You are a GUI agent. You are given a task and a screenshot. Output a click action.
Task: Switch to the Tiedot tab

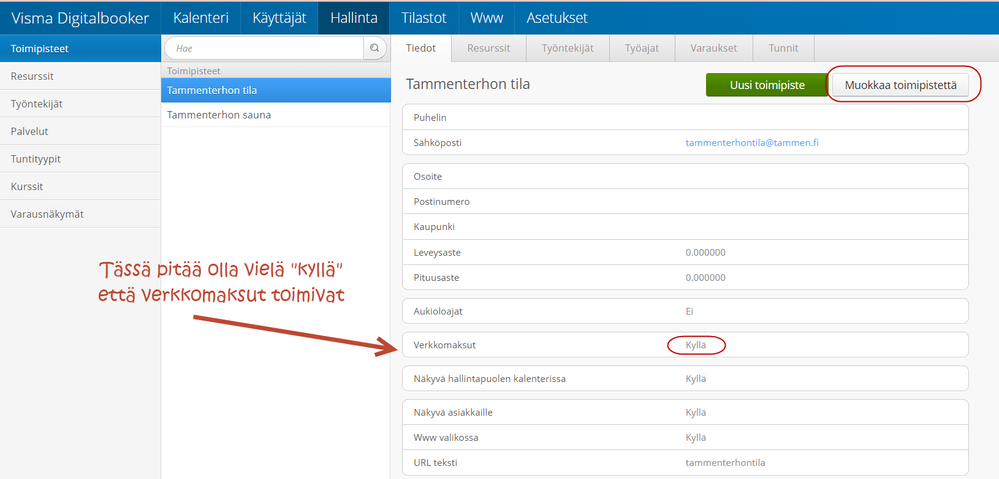pyautogui.click(x=420, y=48)
